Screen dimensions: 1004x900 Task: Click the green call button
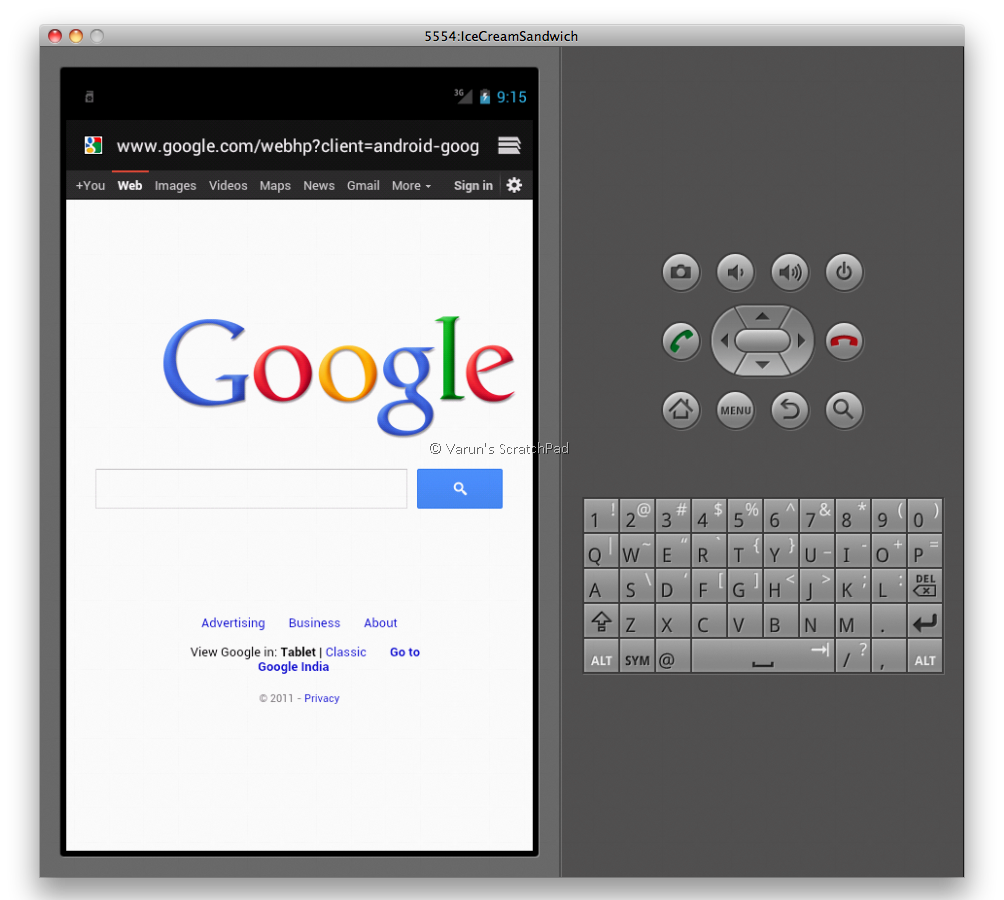pos(681,341)
